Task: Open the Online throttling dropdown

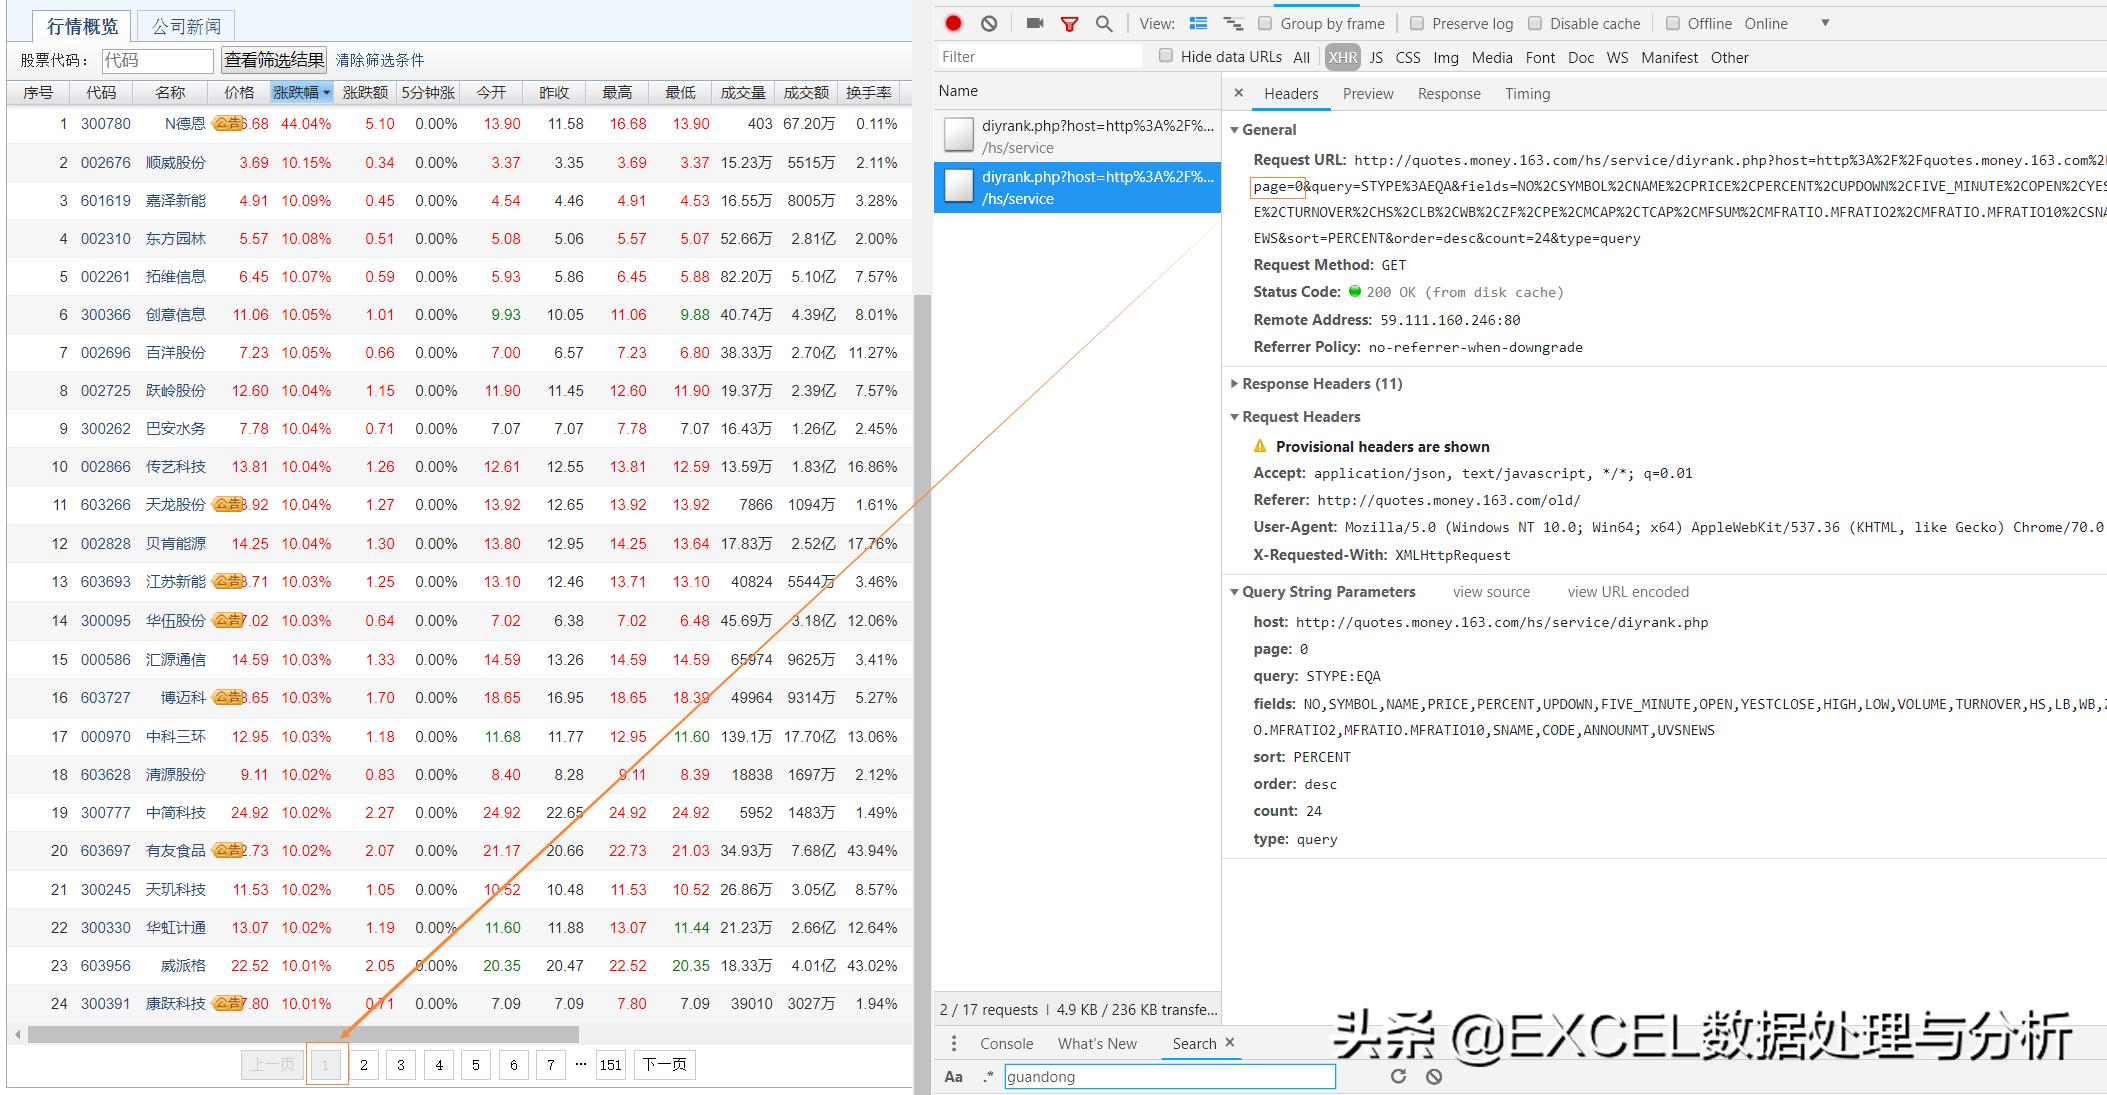Action: (x=1787, y=23)
